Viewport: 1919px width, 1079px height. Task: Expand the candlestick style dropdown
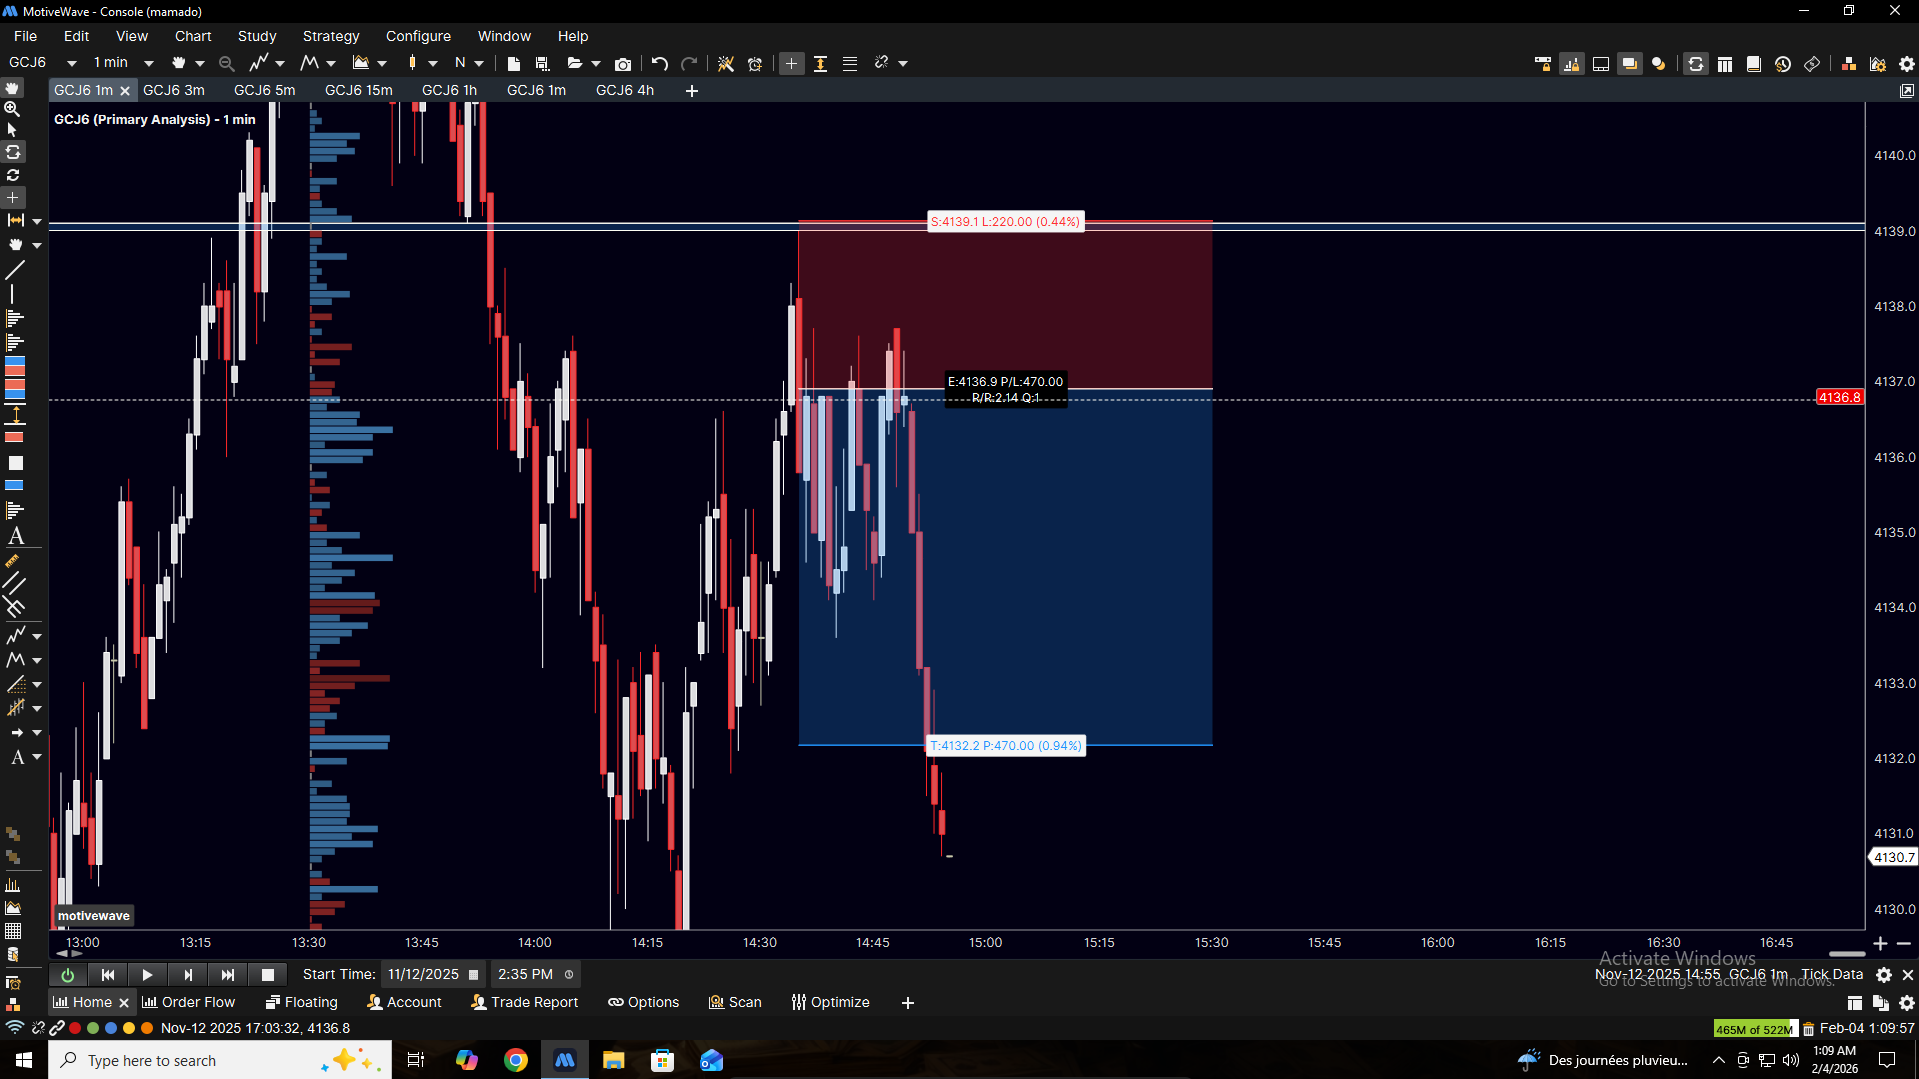(433, 63)
